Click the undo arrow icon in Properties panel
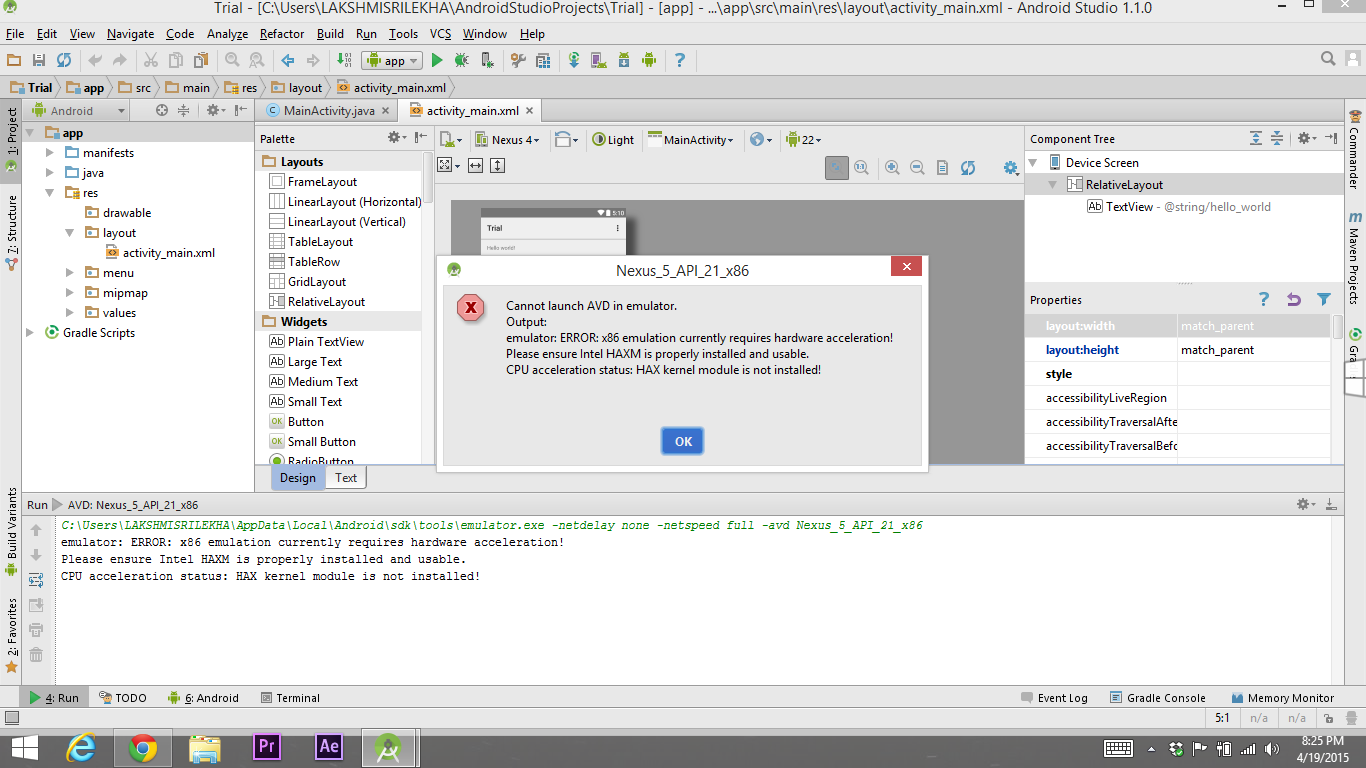Viewport: 1366px width, 768px height. click(1294, 299)
